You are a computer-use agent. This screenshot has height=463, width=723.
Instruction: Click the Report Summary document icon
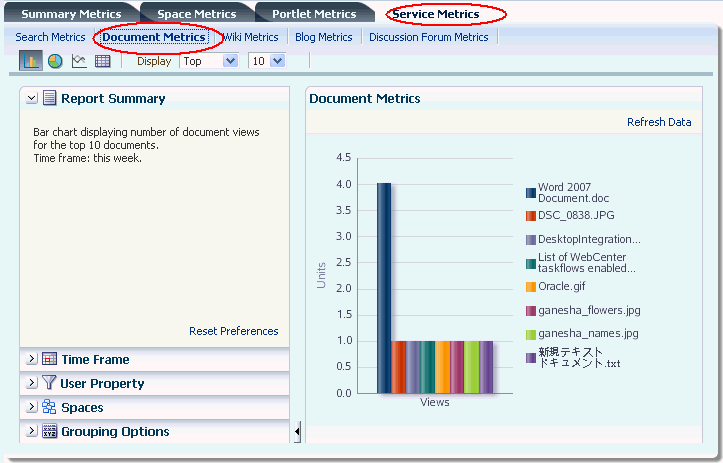(x=49, y=98)
